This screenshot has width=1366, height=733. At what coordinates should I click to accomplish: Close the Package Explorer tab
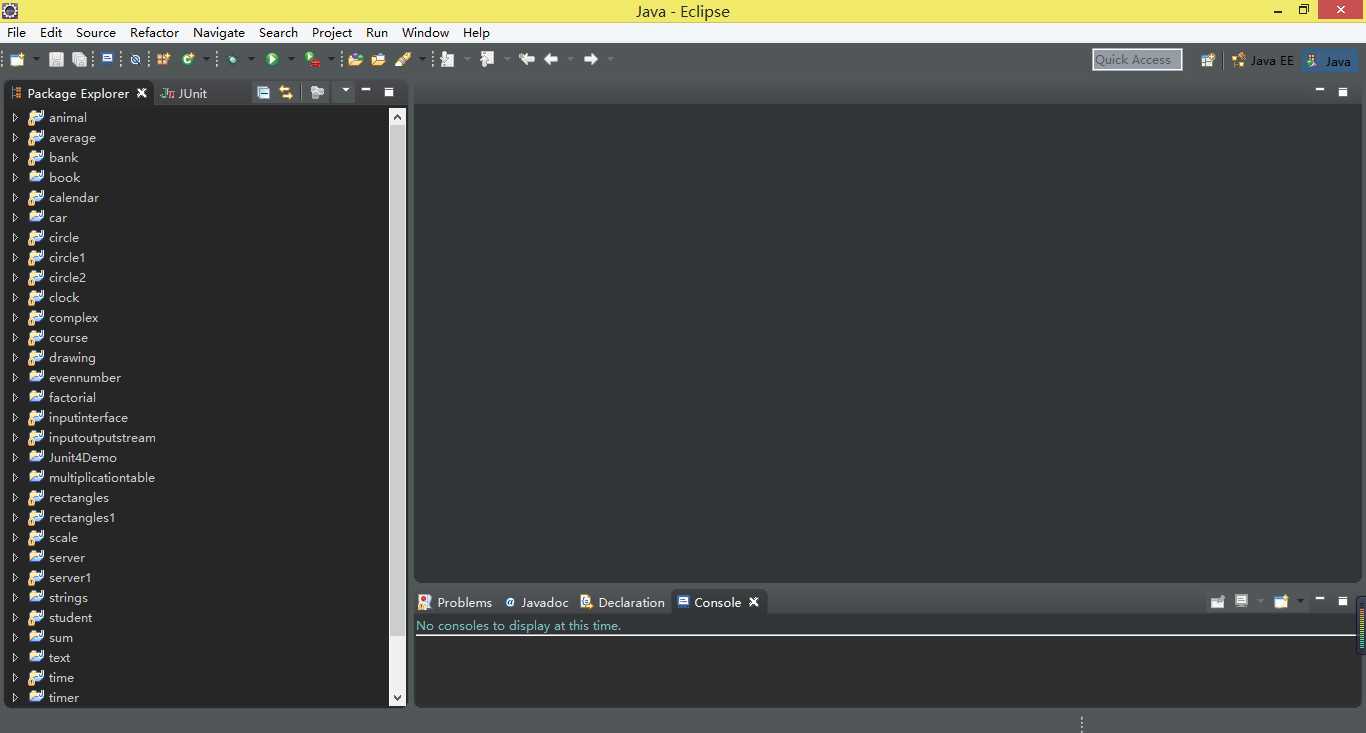(142, 93)
